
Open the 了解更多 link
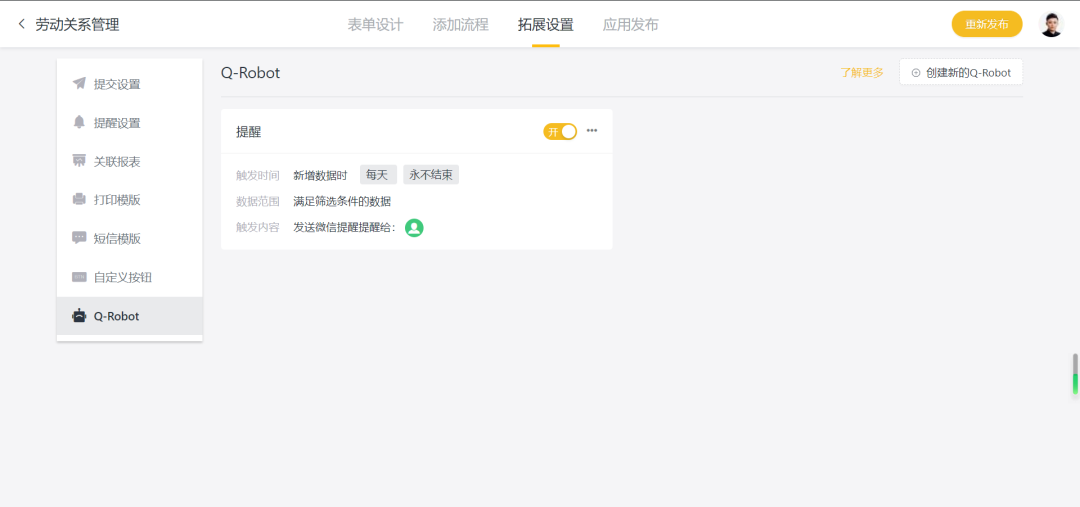[862, 72]
